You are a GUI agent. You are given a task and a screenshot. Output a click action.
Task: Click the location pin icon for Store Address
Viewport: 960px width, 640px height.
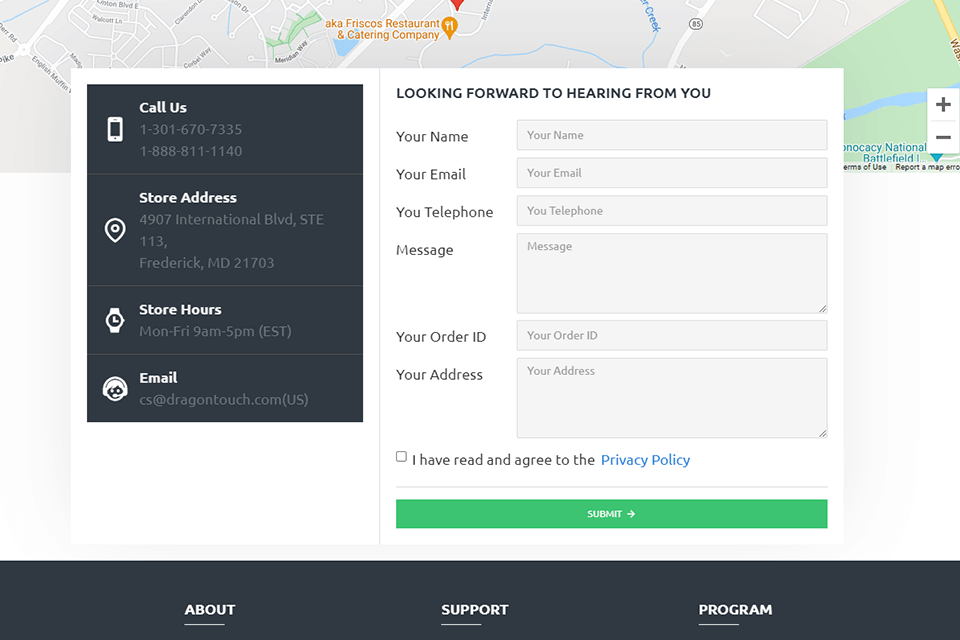[115, 230]
